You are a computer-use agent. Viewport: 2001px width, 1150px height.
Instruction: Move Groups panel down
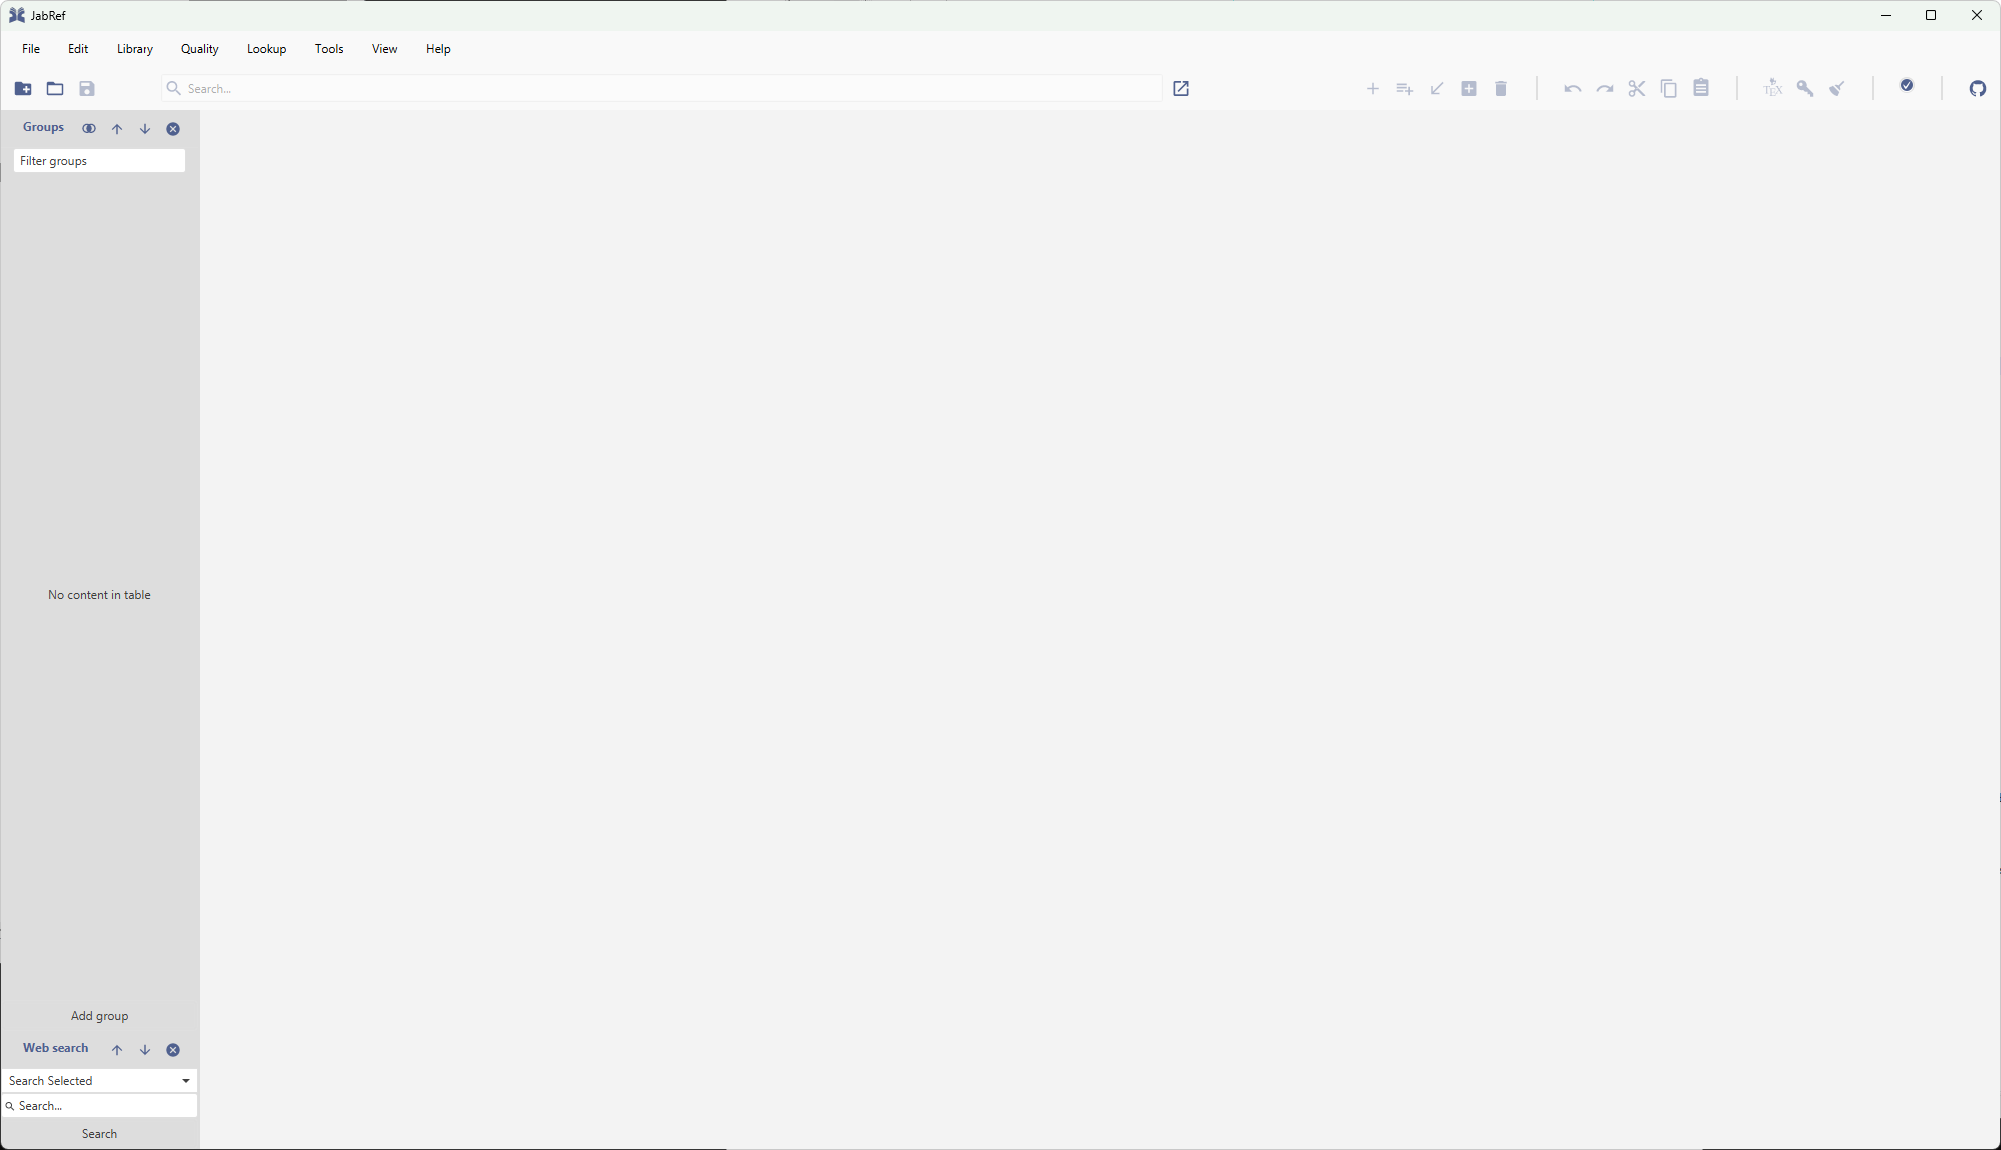[x=145, y=129]
